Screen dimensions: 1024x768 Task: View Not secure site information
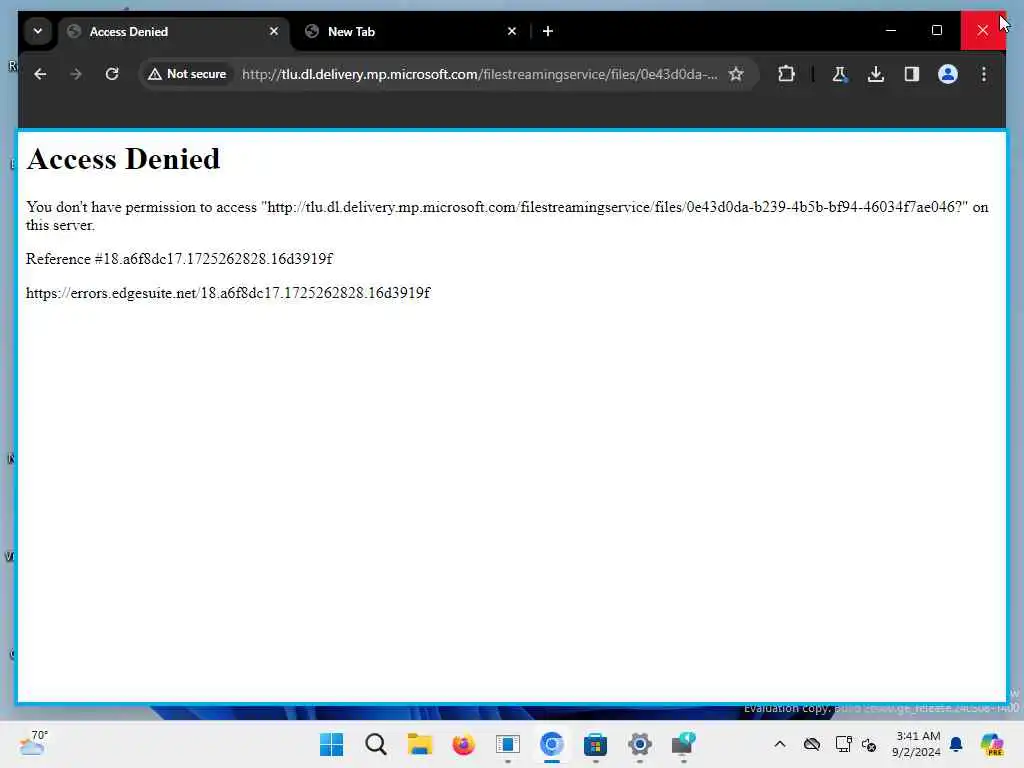[x=187, y=74]
